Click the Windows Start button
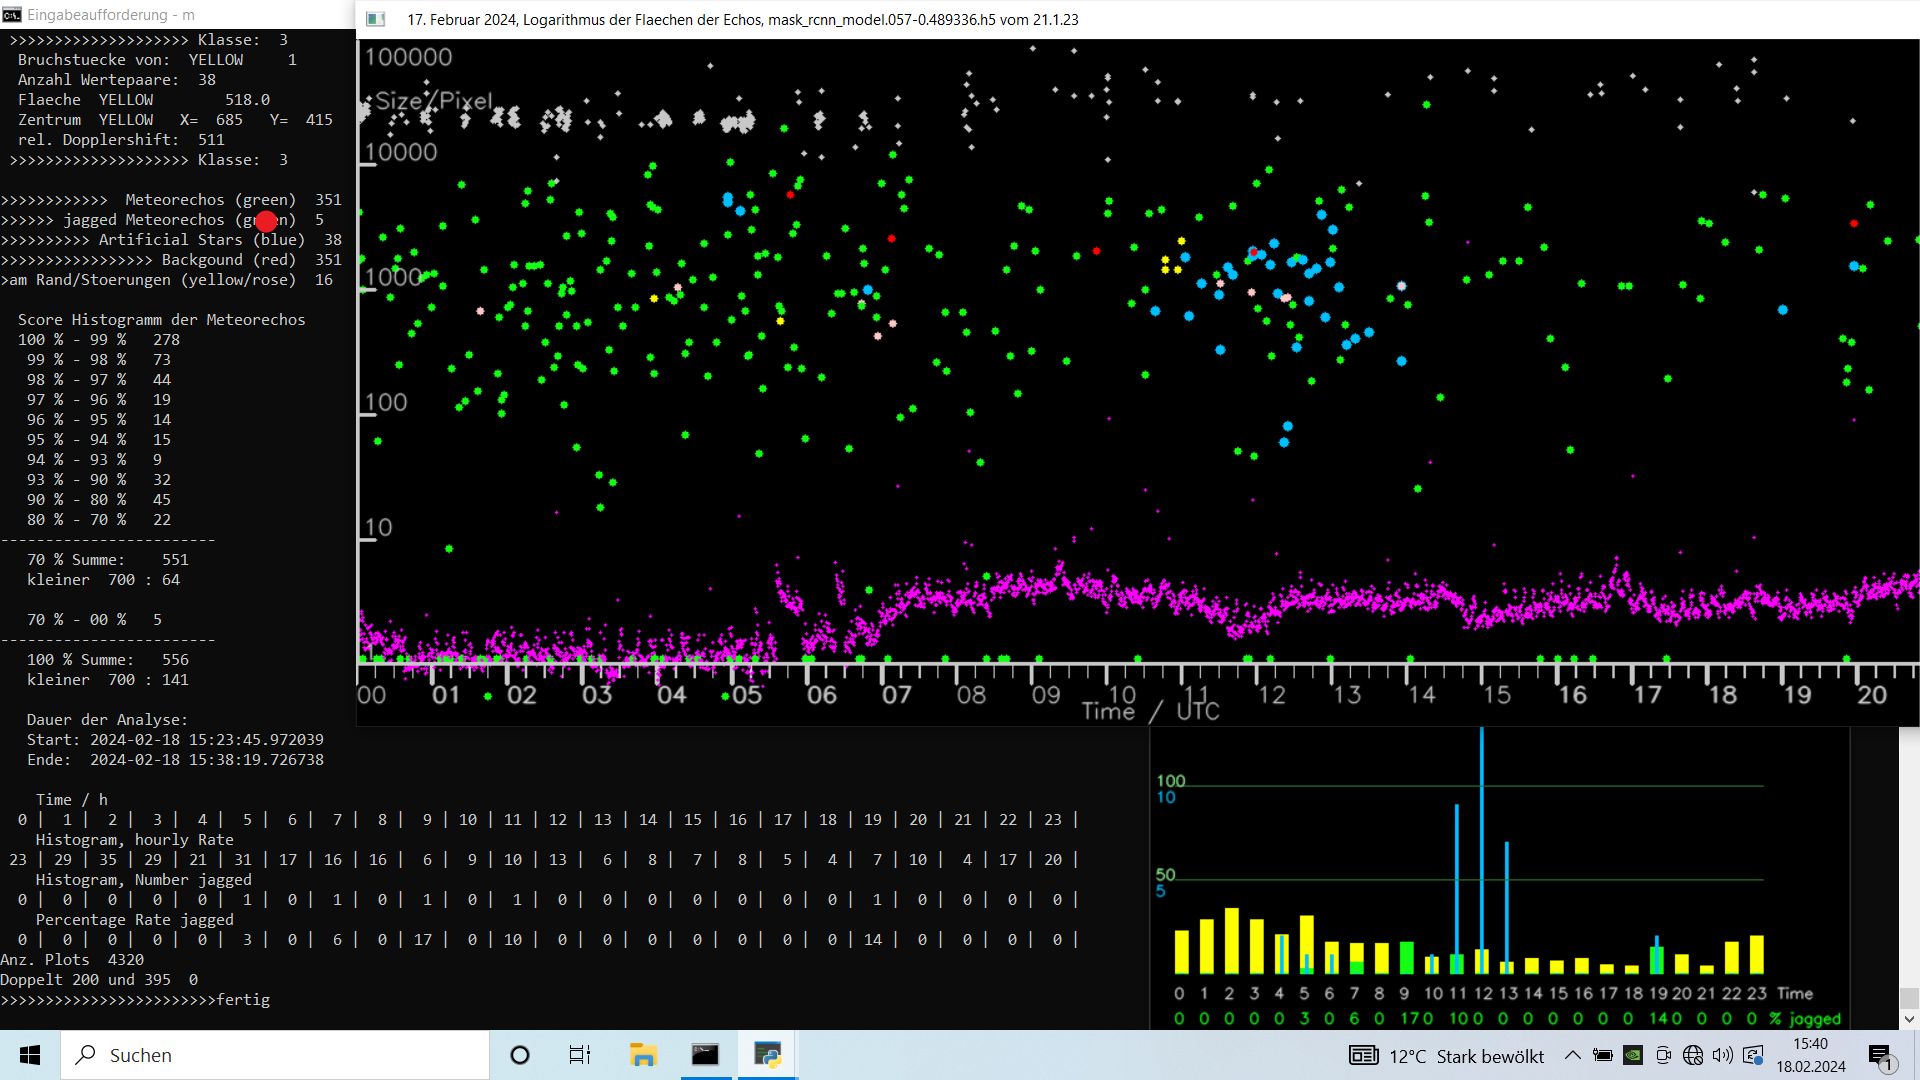The image size is (1920, 1080). pyautogui.click(x=30, y=1055)
